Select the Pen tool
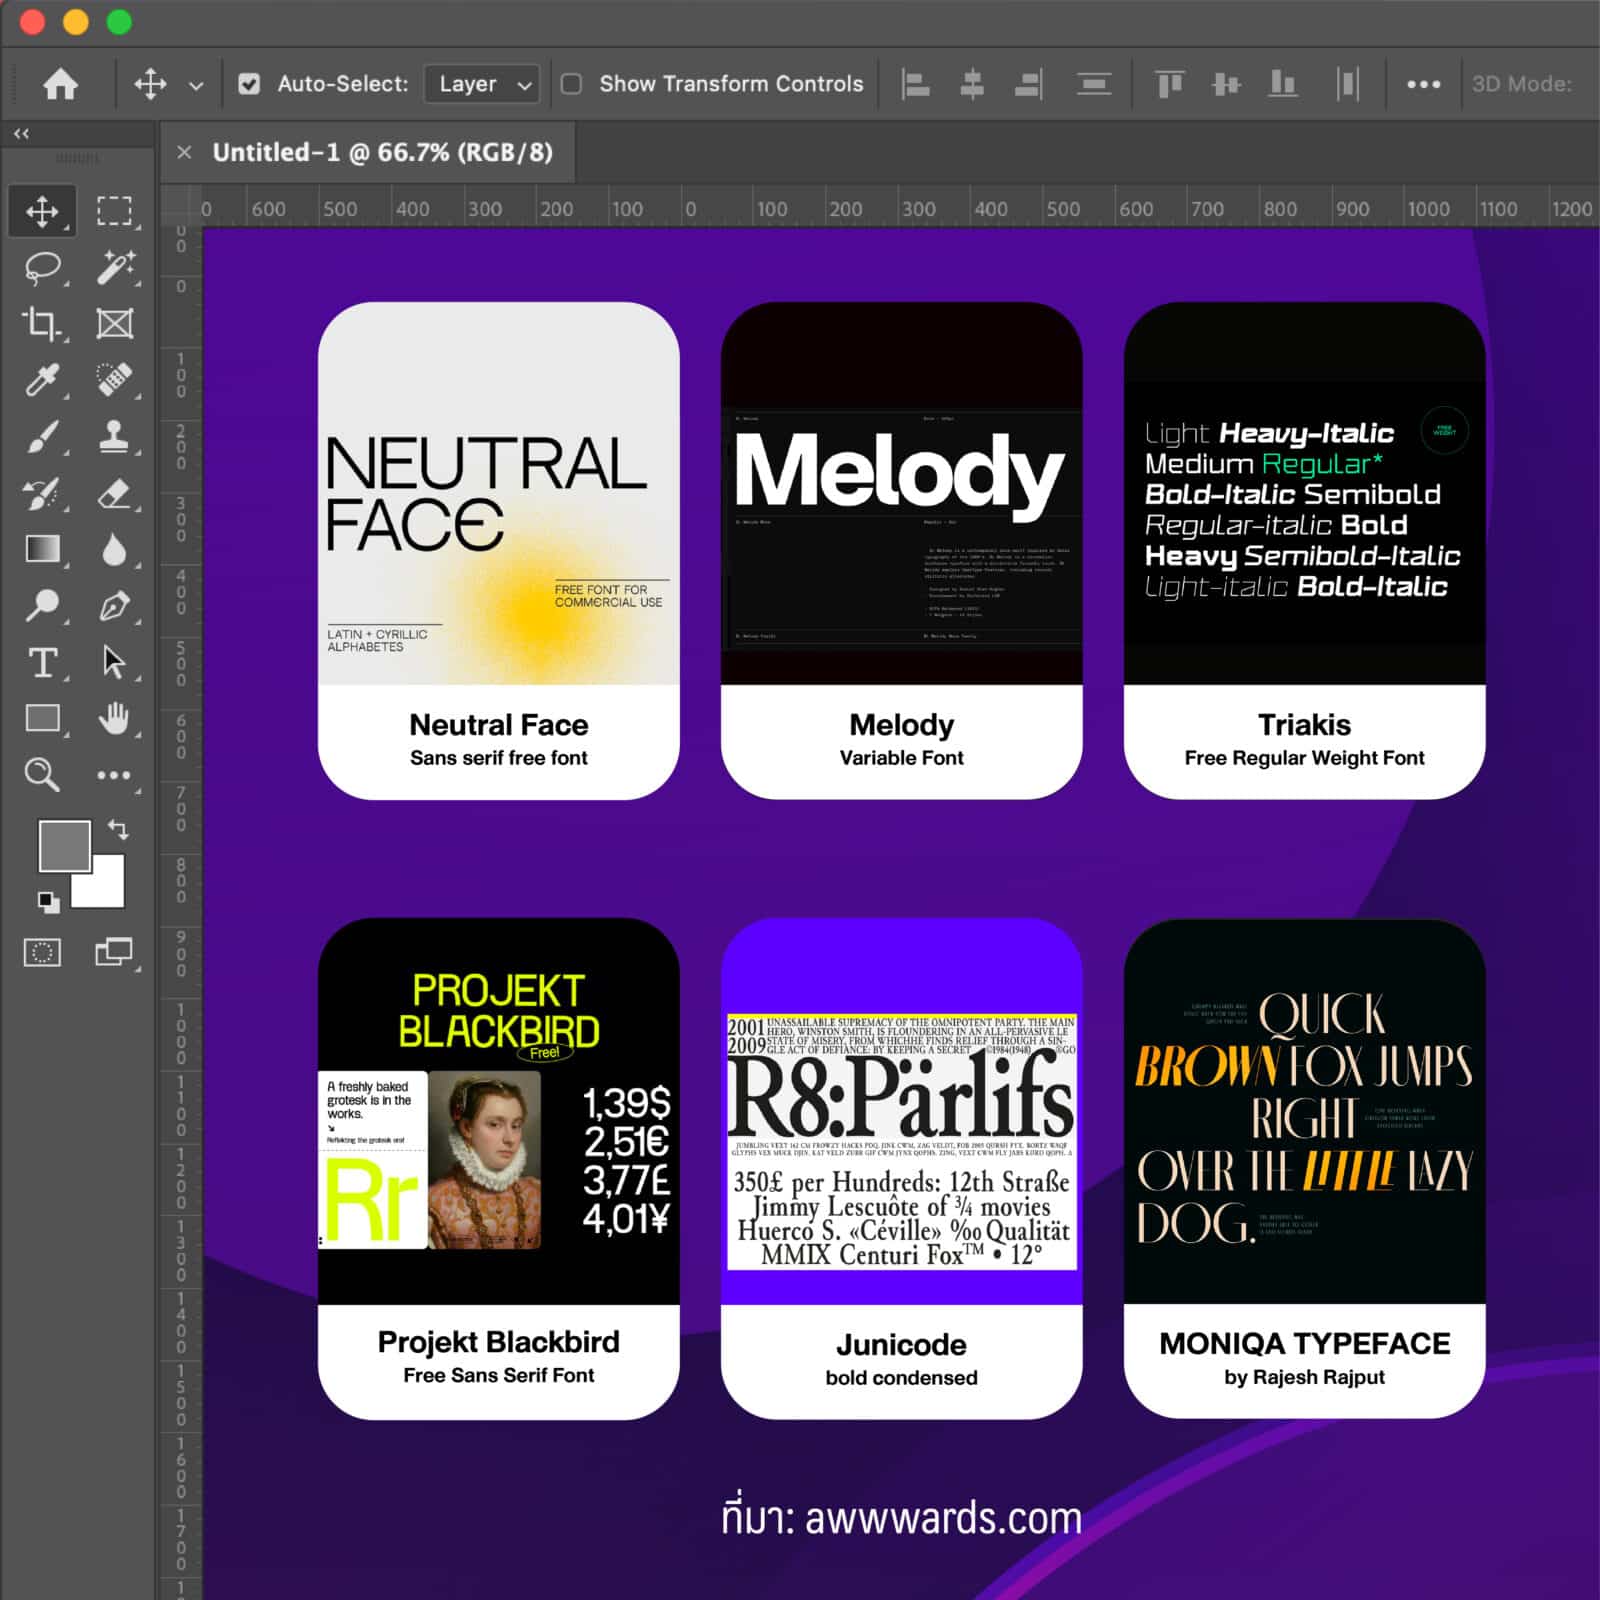The height and width of the screenshot is (1600, 1600). [114, 606]
